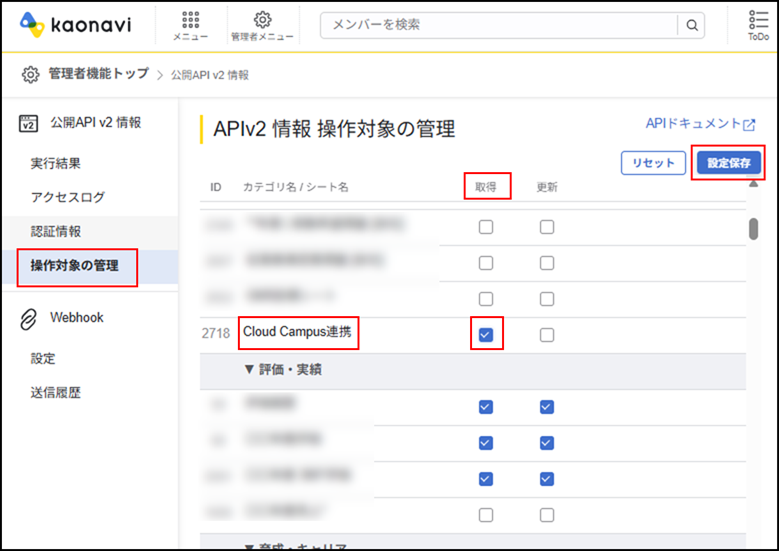Open the メニュー grid icon
The image size is (779, 551).
(x=190, y=20)
